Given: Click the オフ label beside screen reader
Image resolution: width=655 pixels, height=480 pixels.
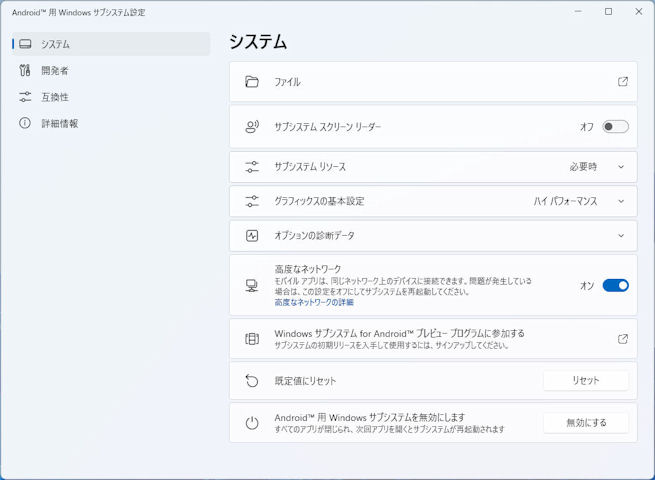Looking at the screenshot, I should click(587, 127).
